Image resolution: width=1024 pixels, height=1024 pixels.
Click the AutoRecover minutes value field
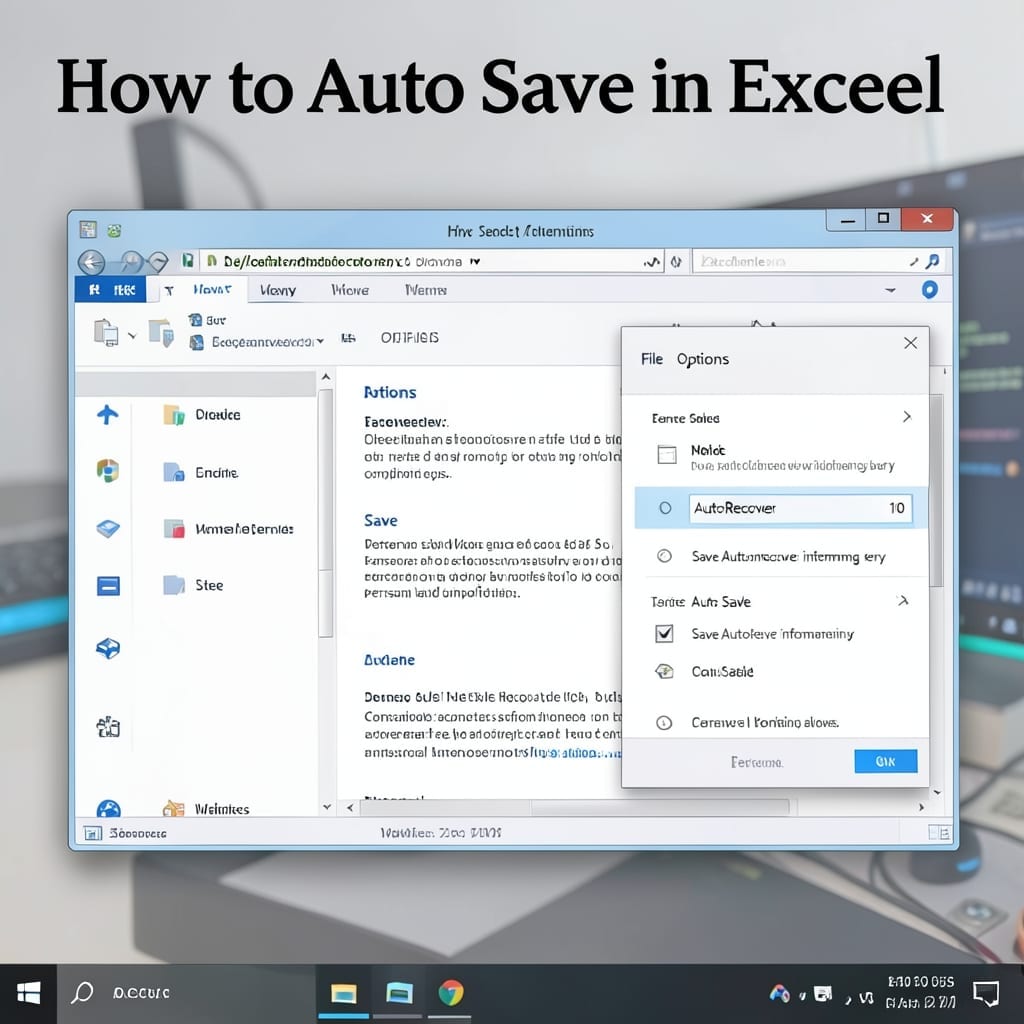800,508
